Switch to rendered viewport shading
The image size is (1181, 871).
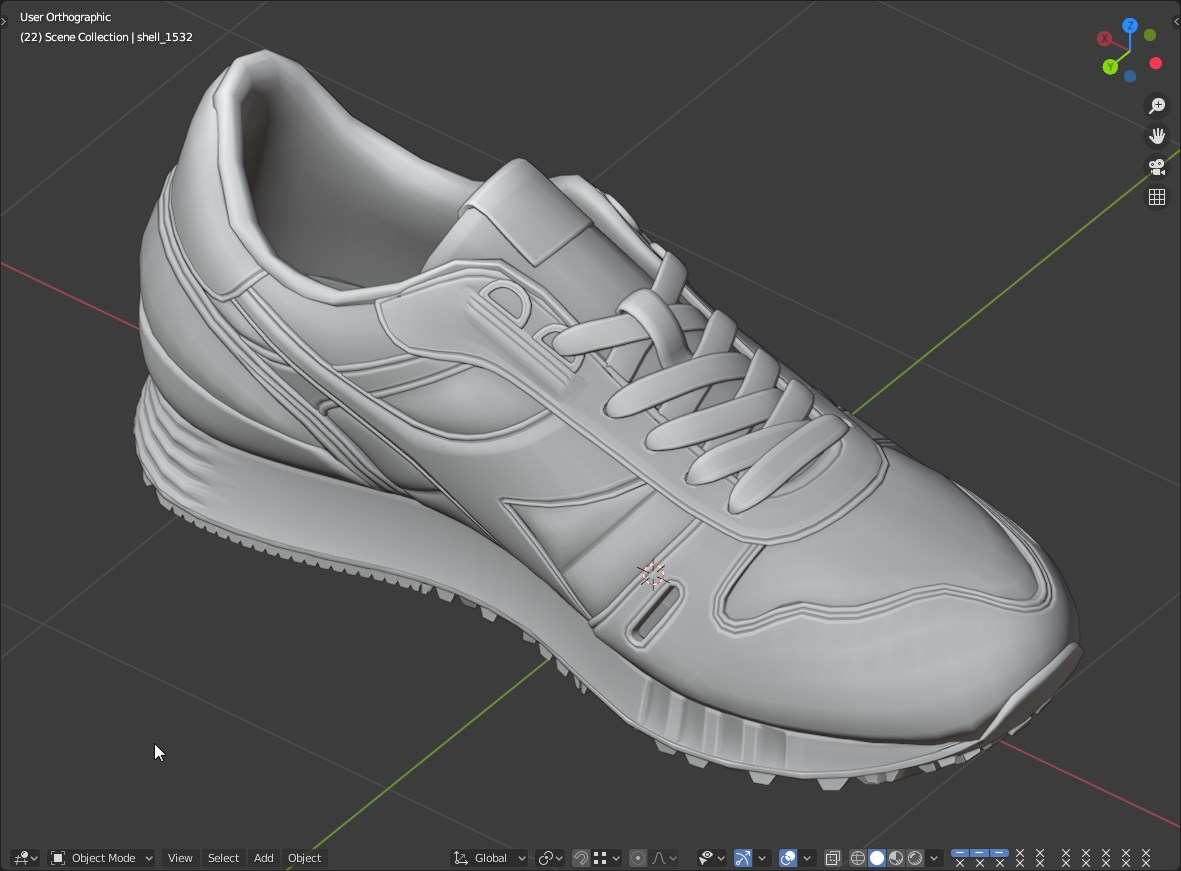[915, 858]
